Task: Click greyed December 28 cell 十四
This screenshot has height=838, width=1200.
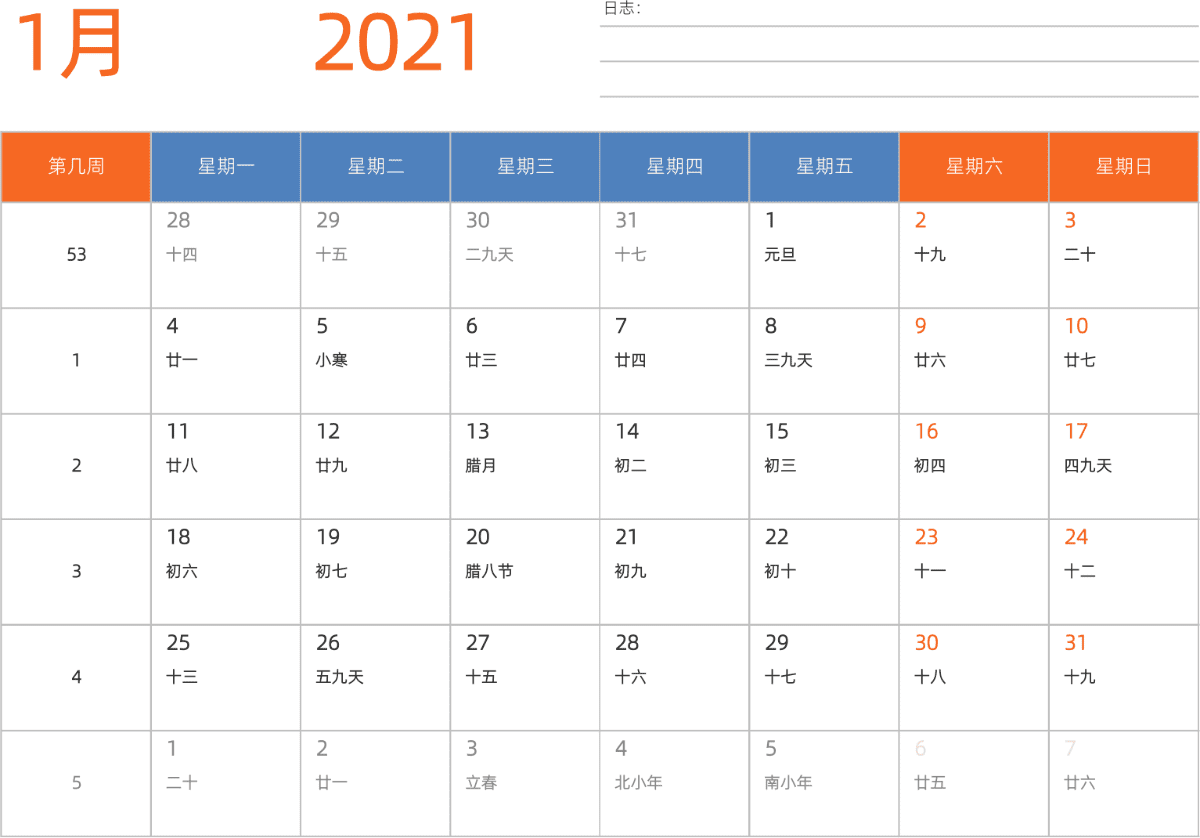Action: click(x=226, y=255)
